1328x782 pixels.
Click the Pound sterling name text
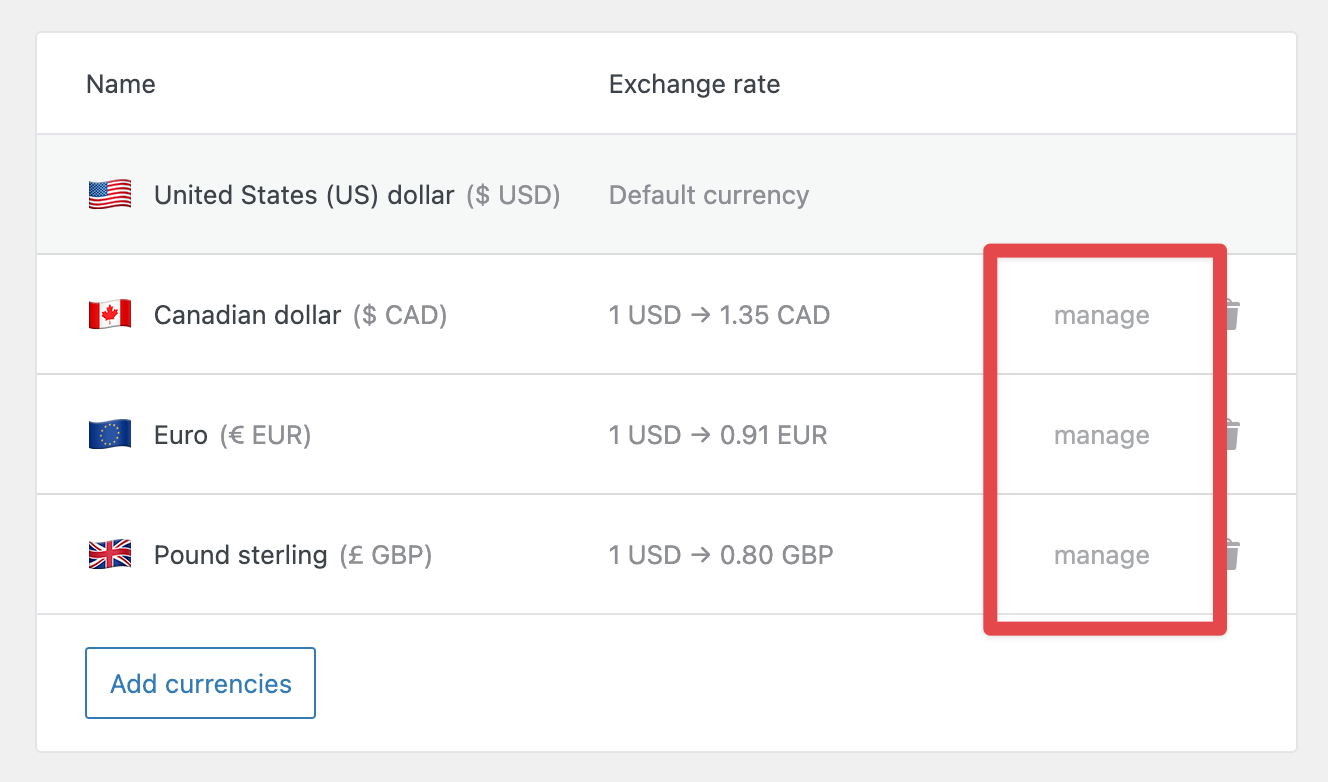(240, 555)
